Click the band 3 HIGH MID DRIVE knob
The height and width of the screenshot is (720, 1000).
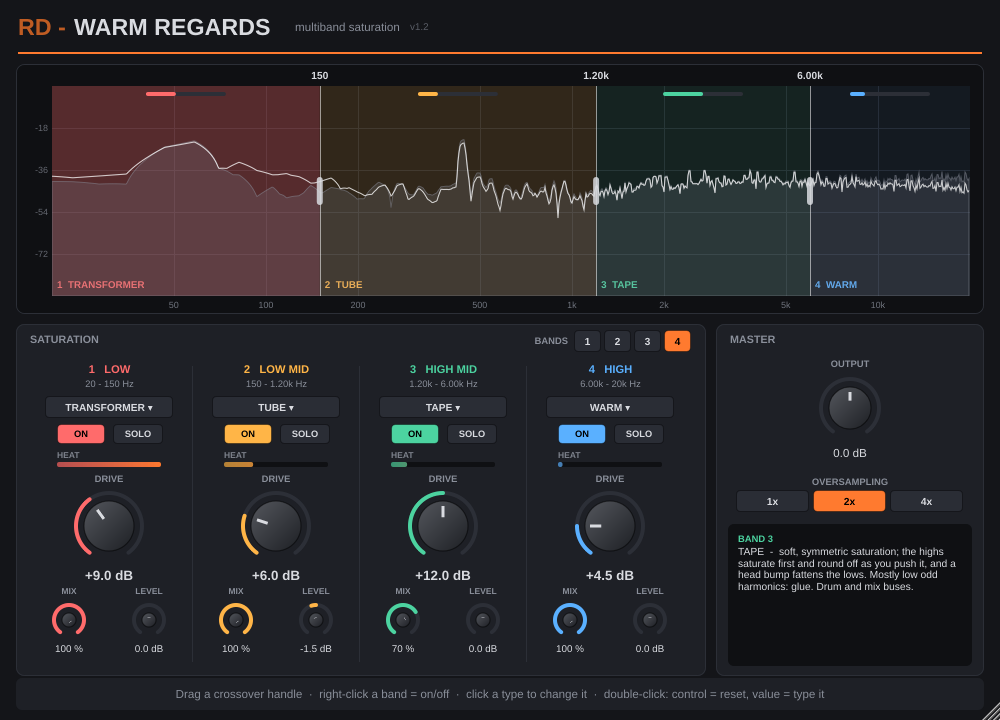[x=443, y=525]
